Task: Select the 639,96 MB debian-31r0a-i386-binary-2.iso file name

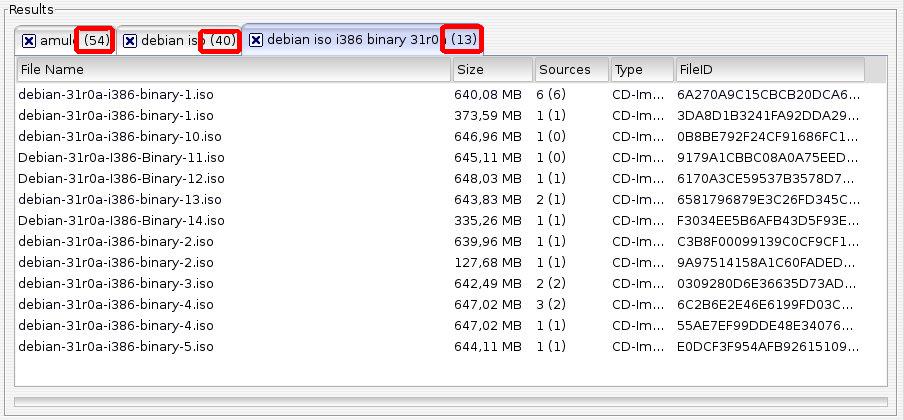Action: (116, 241)
